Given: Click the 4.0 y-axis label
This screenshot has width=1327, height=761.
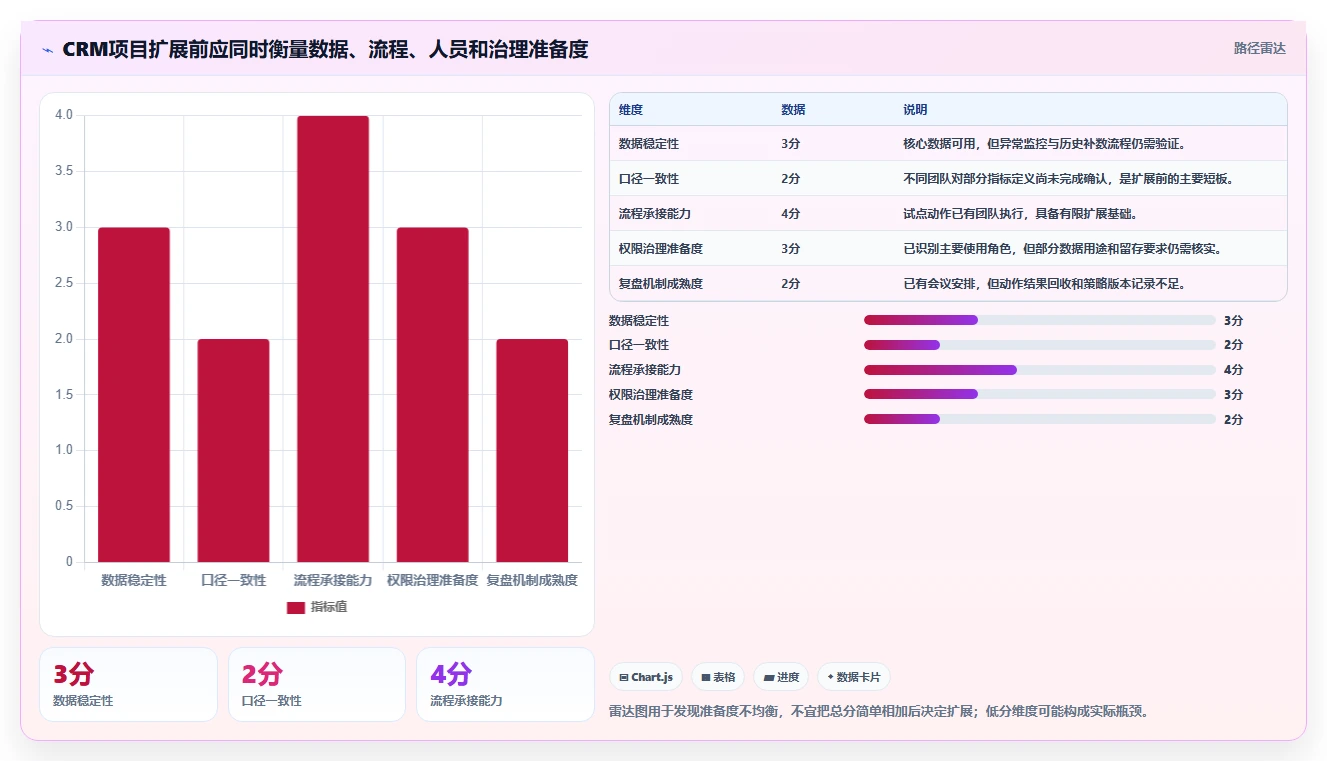Looking at the screenshot, I should click(64, 115).
